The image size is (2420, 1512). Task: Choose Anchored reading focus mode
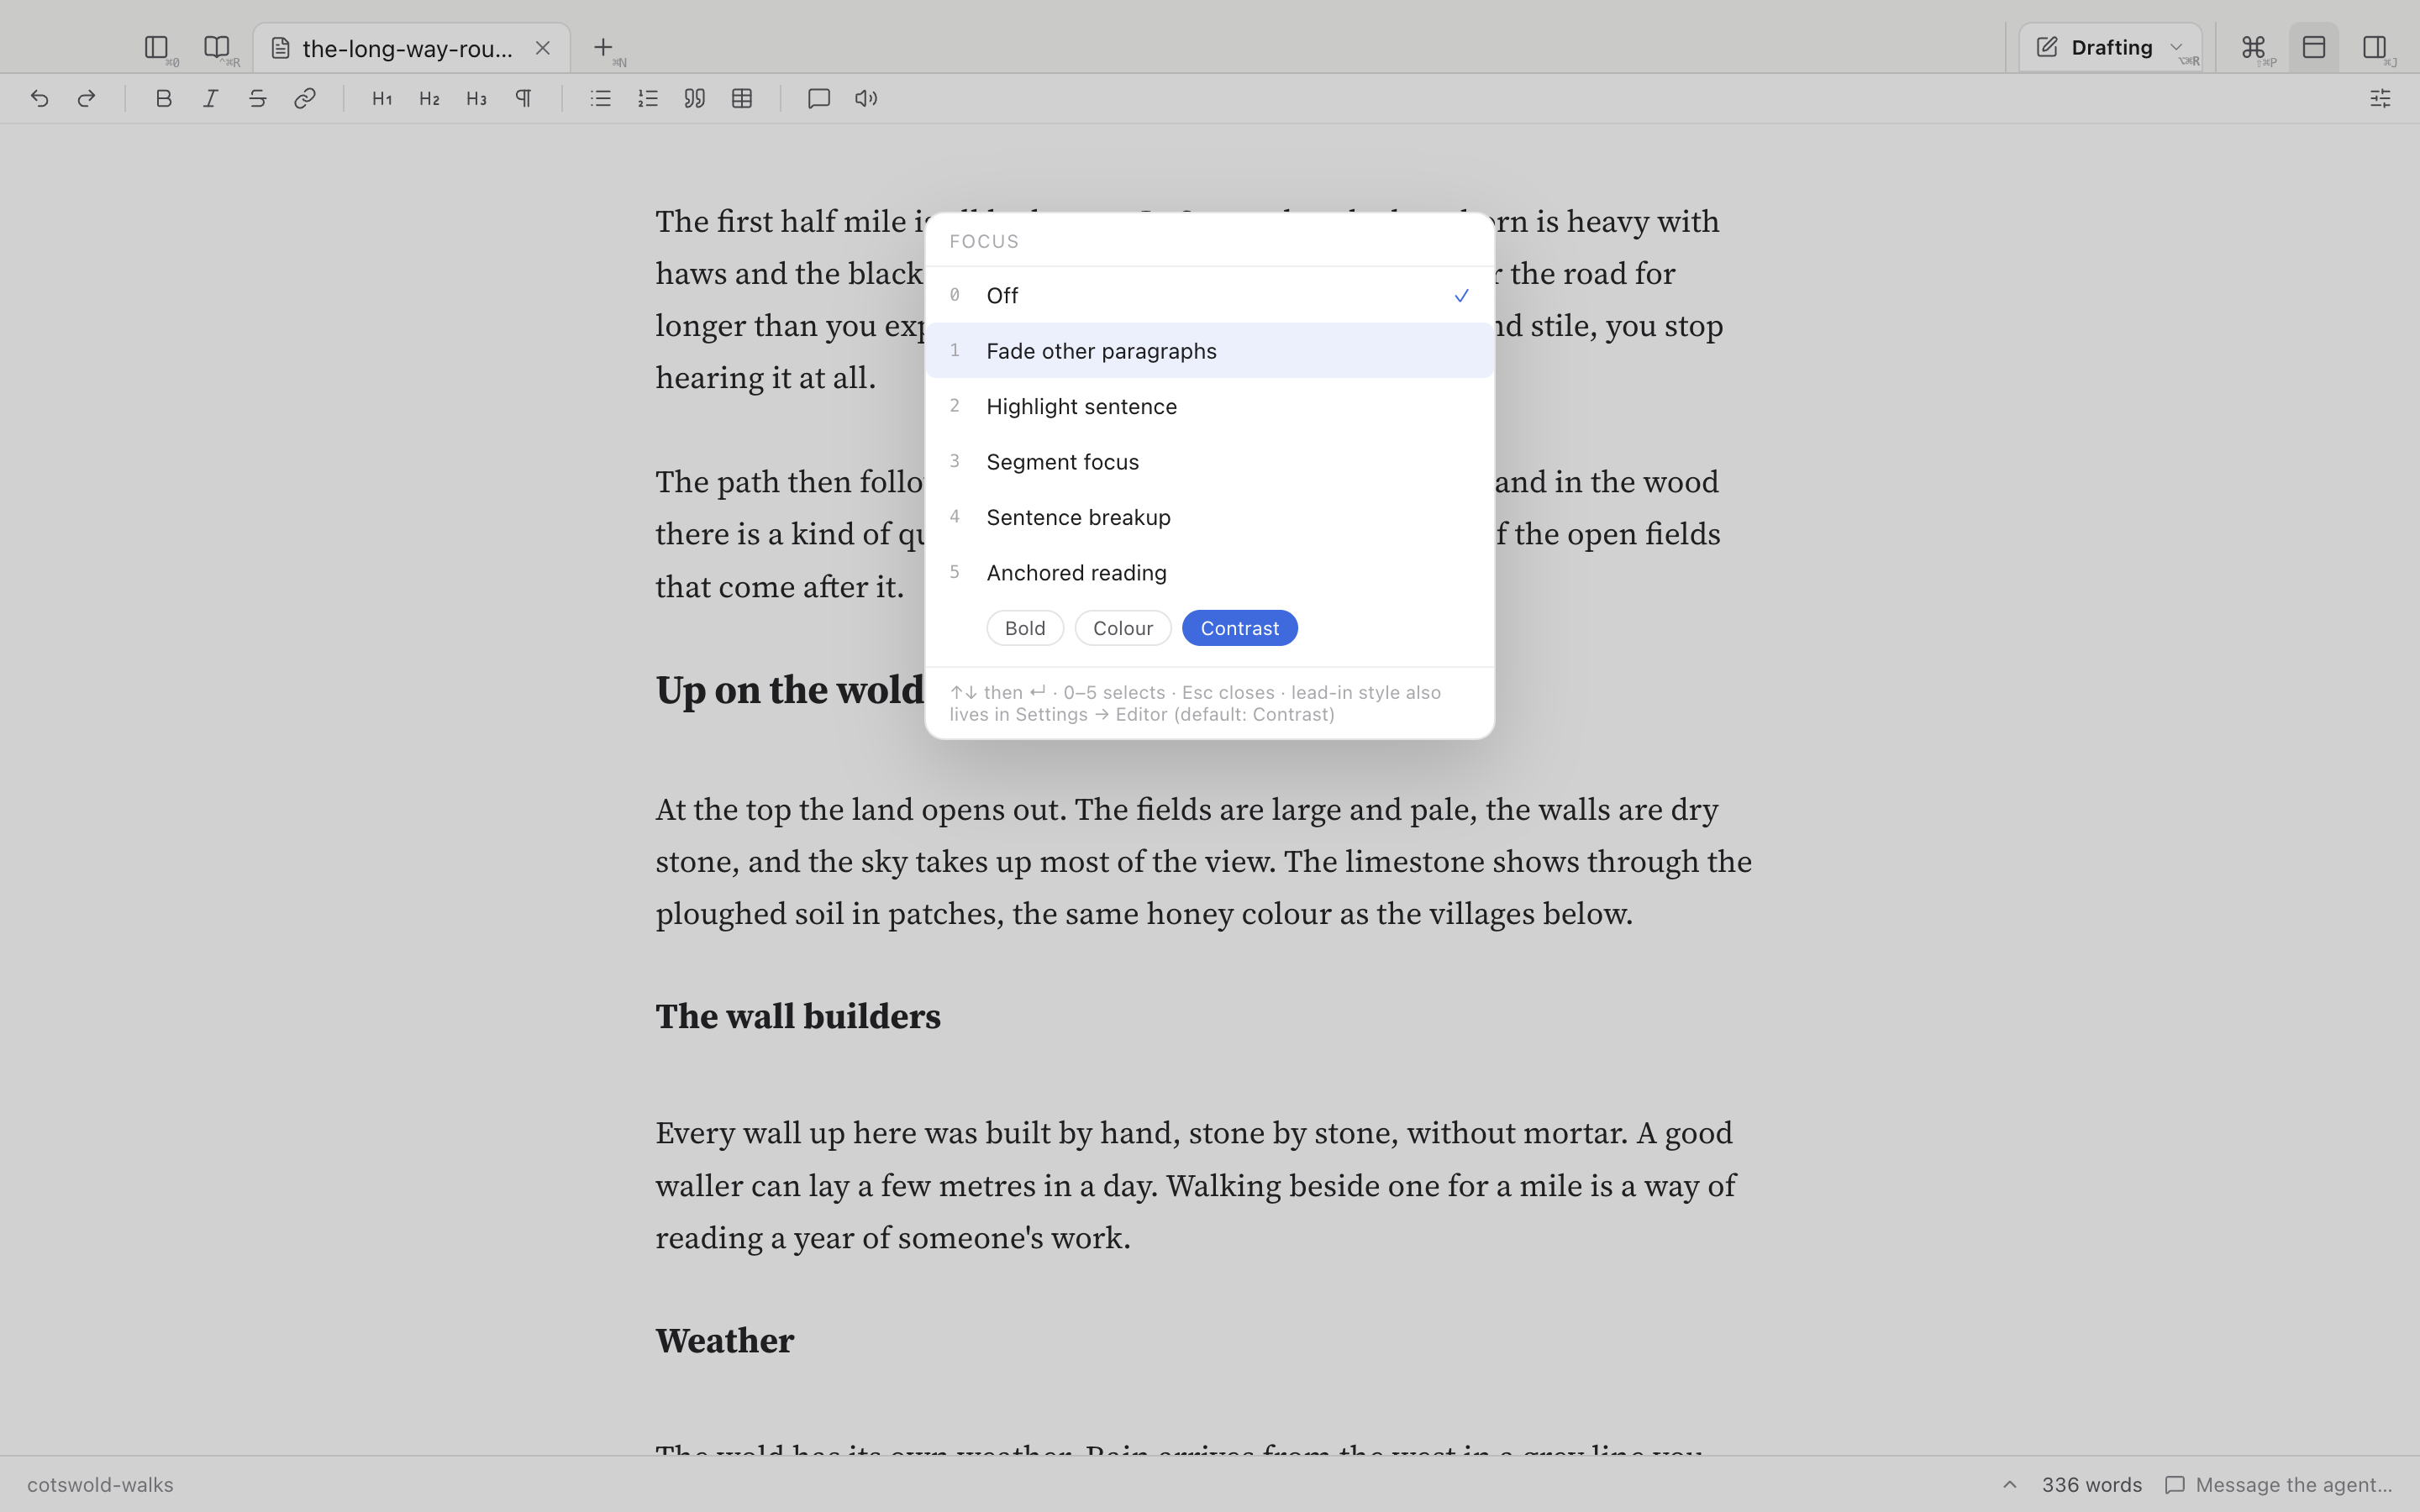pos(1210,573)
